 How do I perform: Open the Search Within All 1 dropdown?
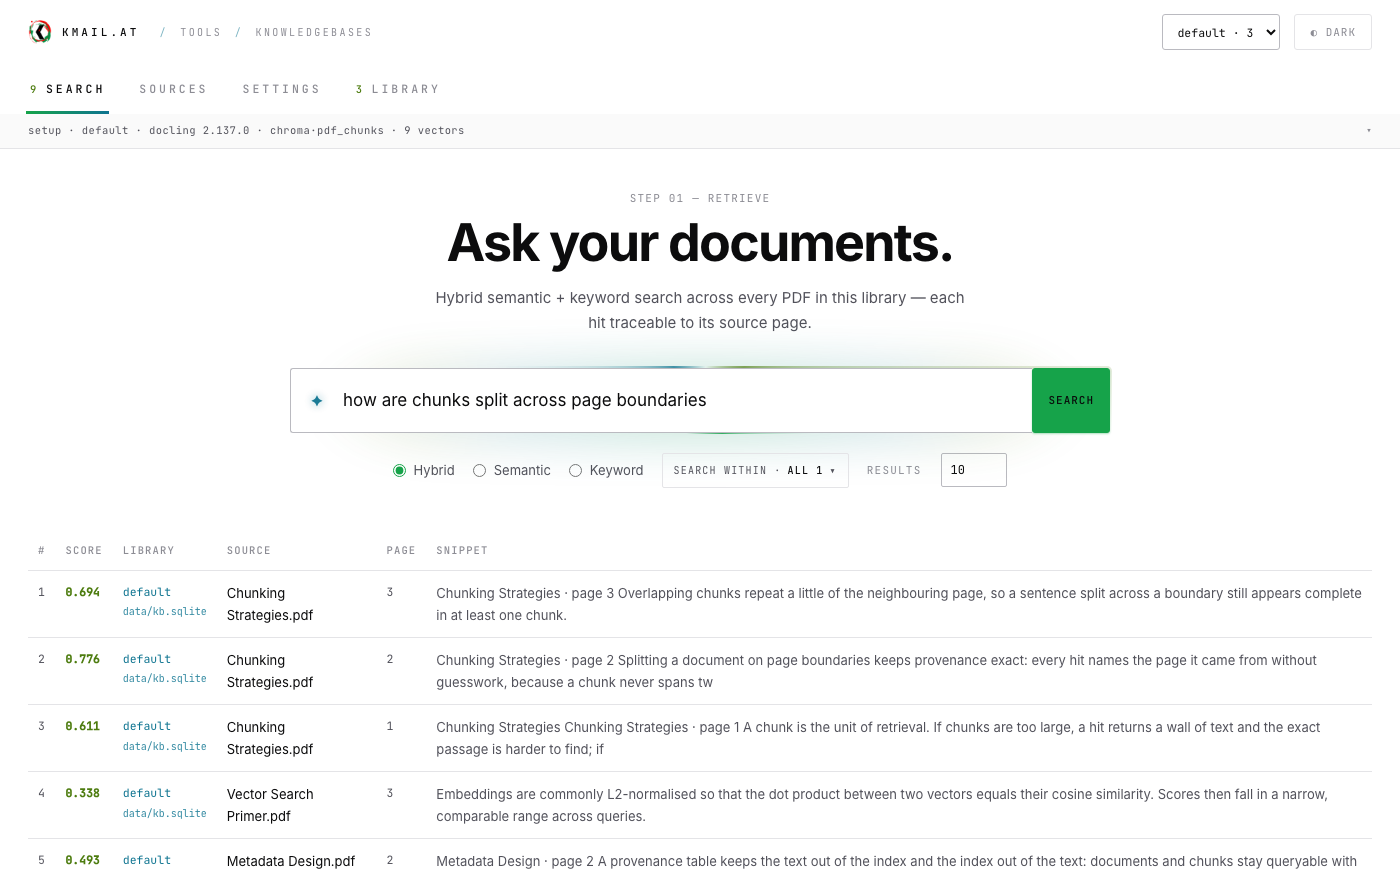755,470
